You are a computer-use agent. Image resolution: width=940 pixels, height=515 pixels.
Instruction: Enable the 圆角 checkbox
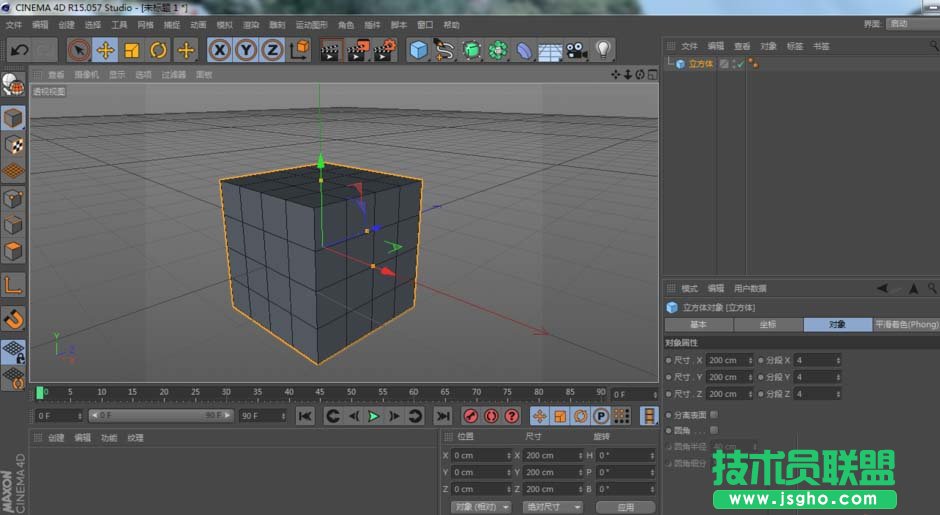click(x=713, y=430)
